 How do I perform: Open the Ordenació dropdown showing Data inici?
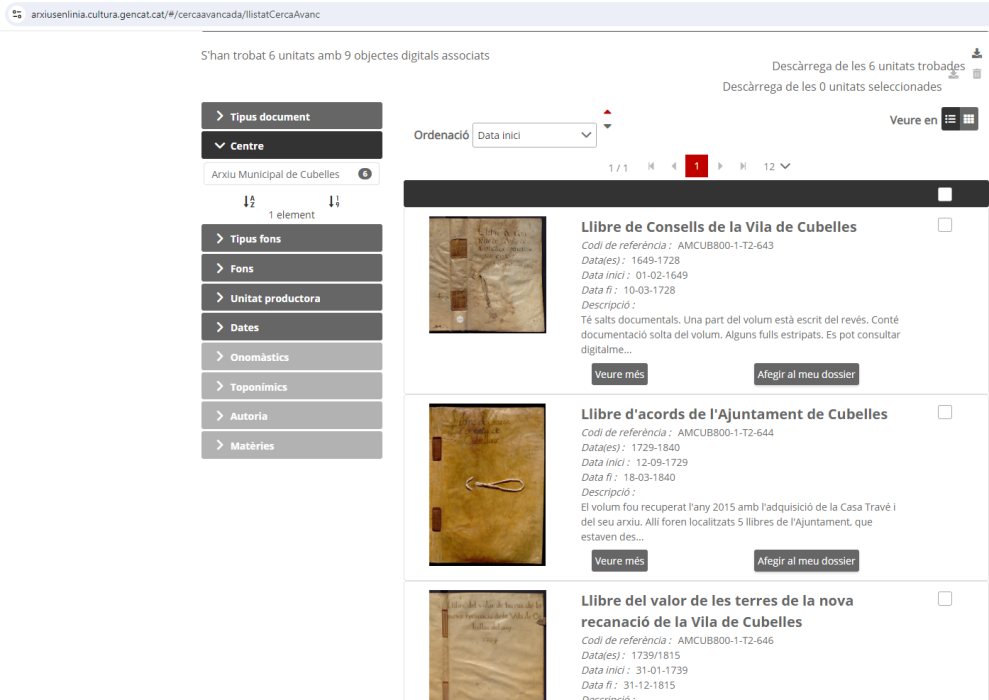[x=534, y=135]
